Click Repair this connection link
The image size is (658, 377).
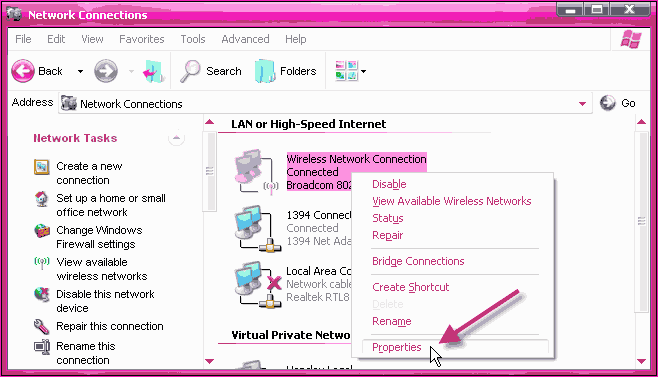pyautogui.click(x=110, y=326)
